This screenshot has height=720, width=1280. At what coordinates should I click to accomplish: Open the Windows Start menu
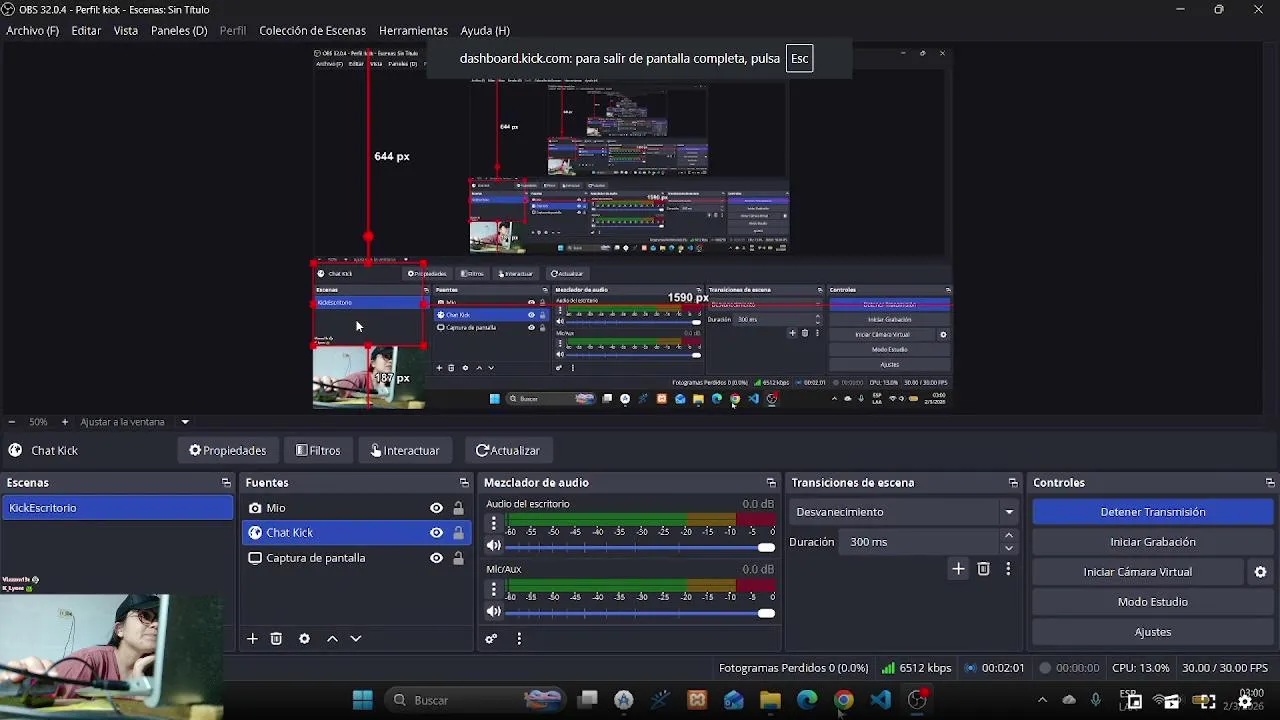coord(363,700)
